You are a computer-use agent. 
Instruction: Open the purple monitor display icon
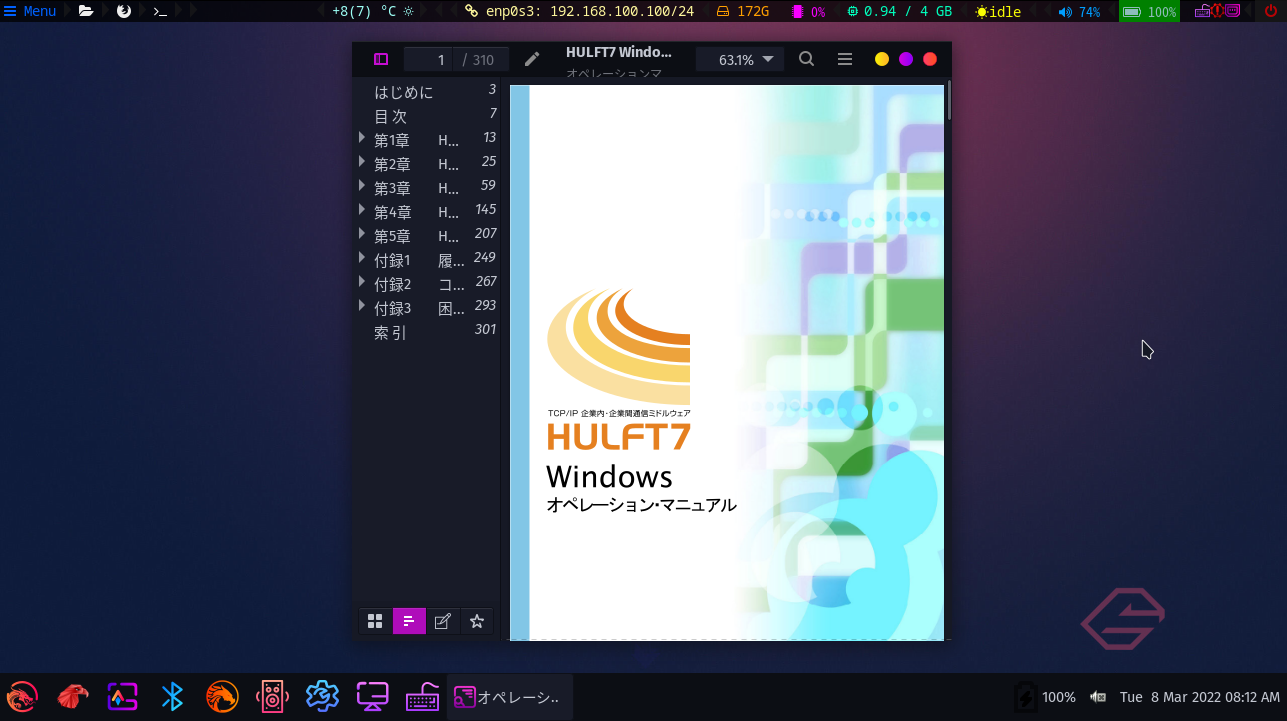point(372,696)
